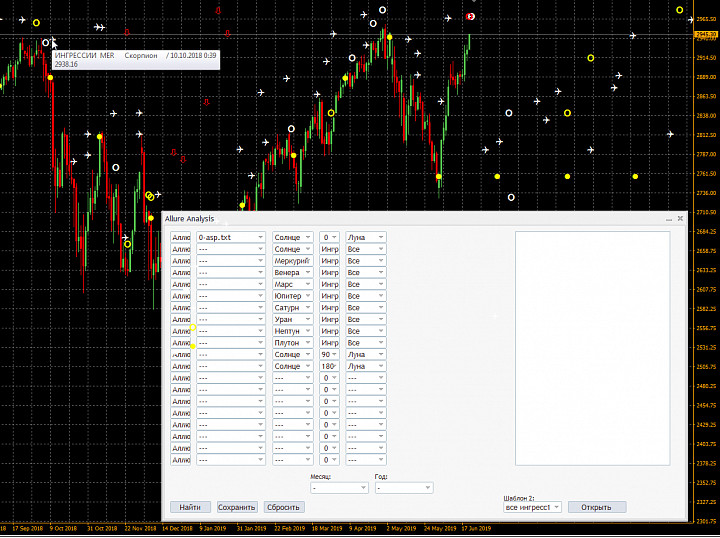Minimize the Allure Analysis dialog

(x=669, y=219)
